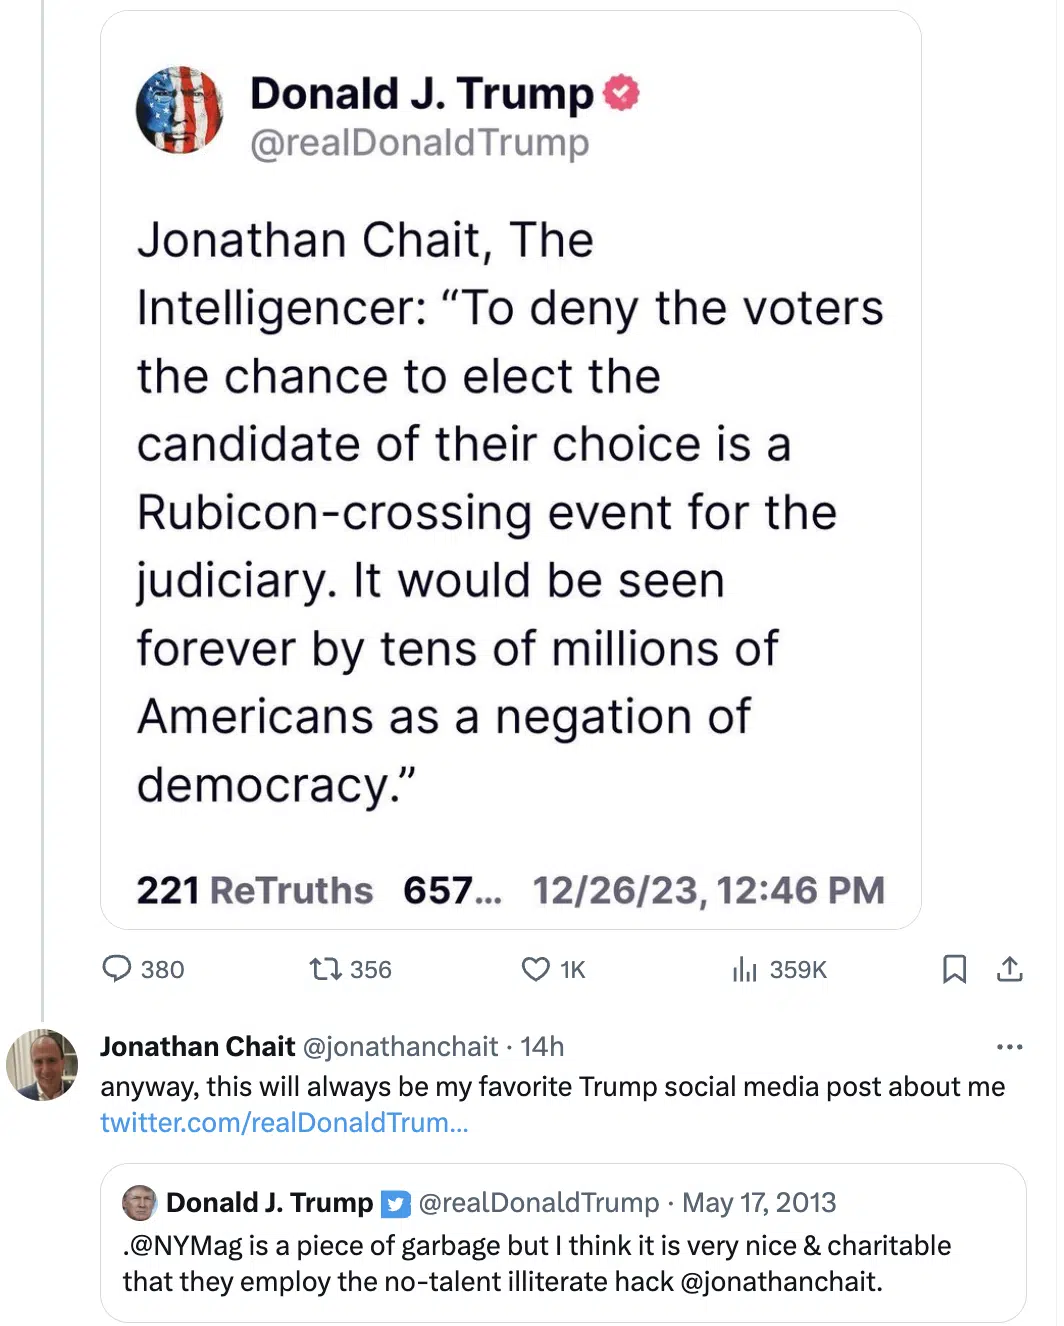Click Trump's flag profile avatar
Image resolution: width=1064 pixels, height=1326 pixels.
(180, 110)
